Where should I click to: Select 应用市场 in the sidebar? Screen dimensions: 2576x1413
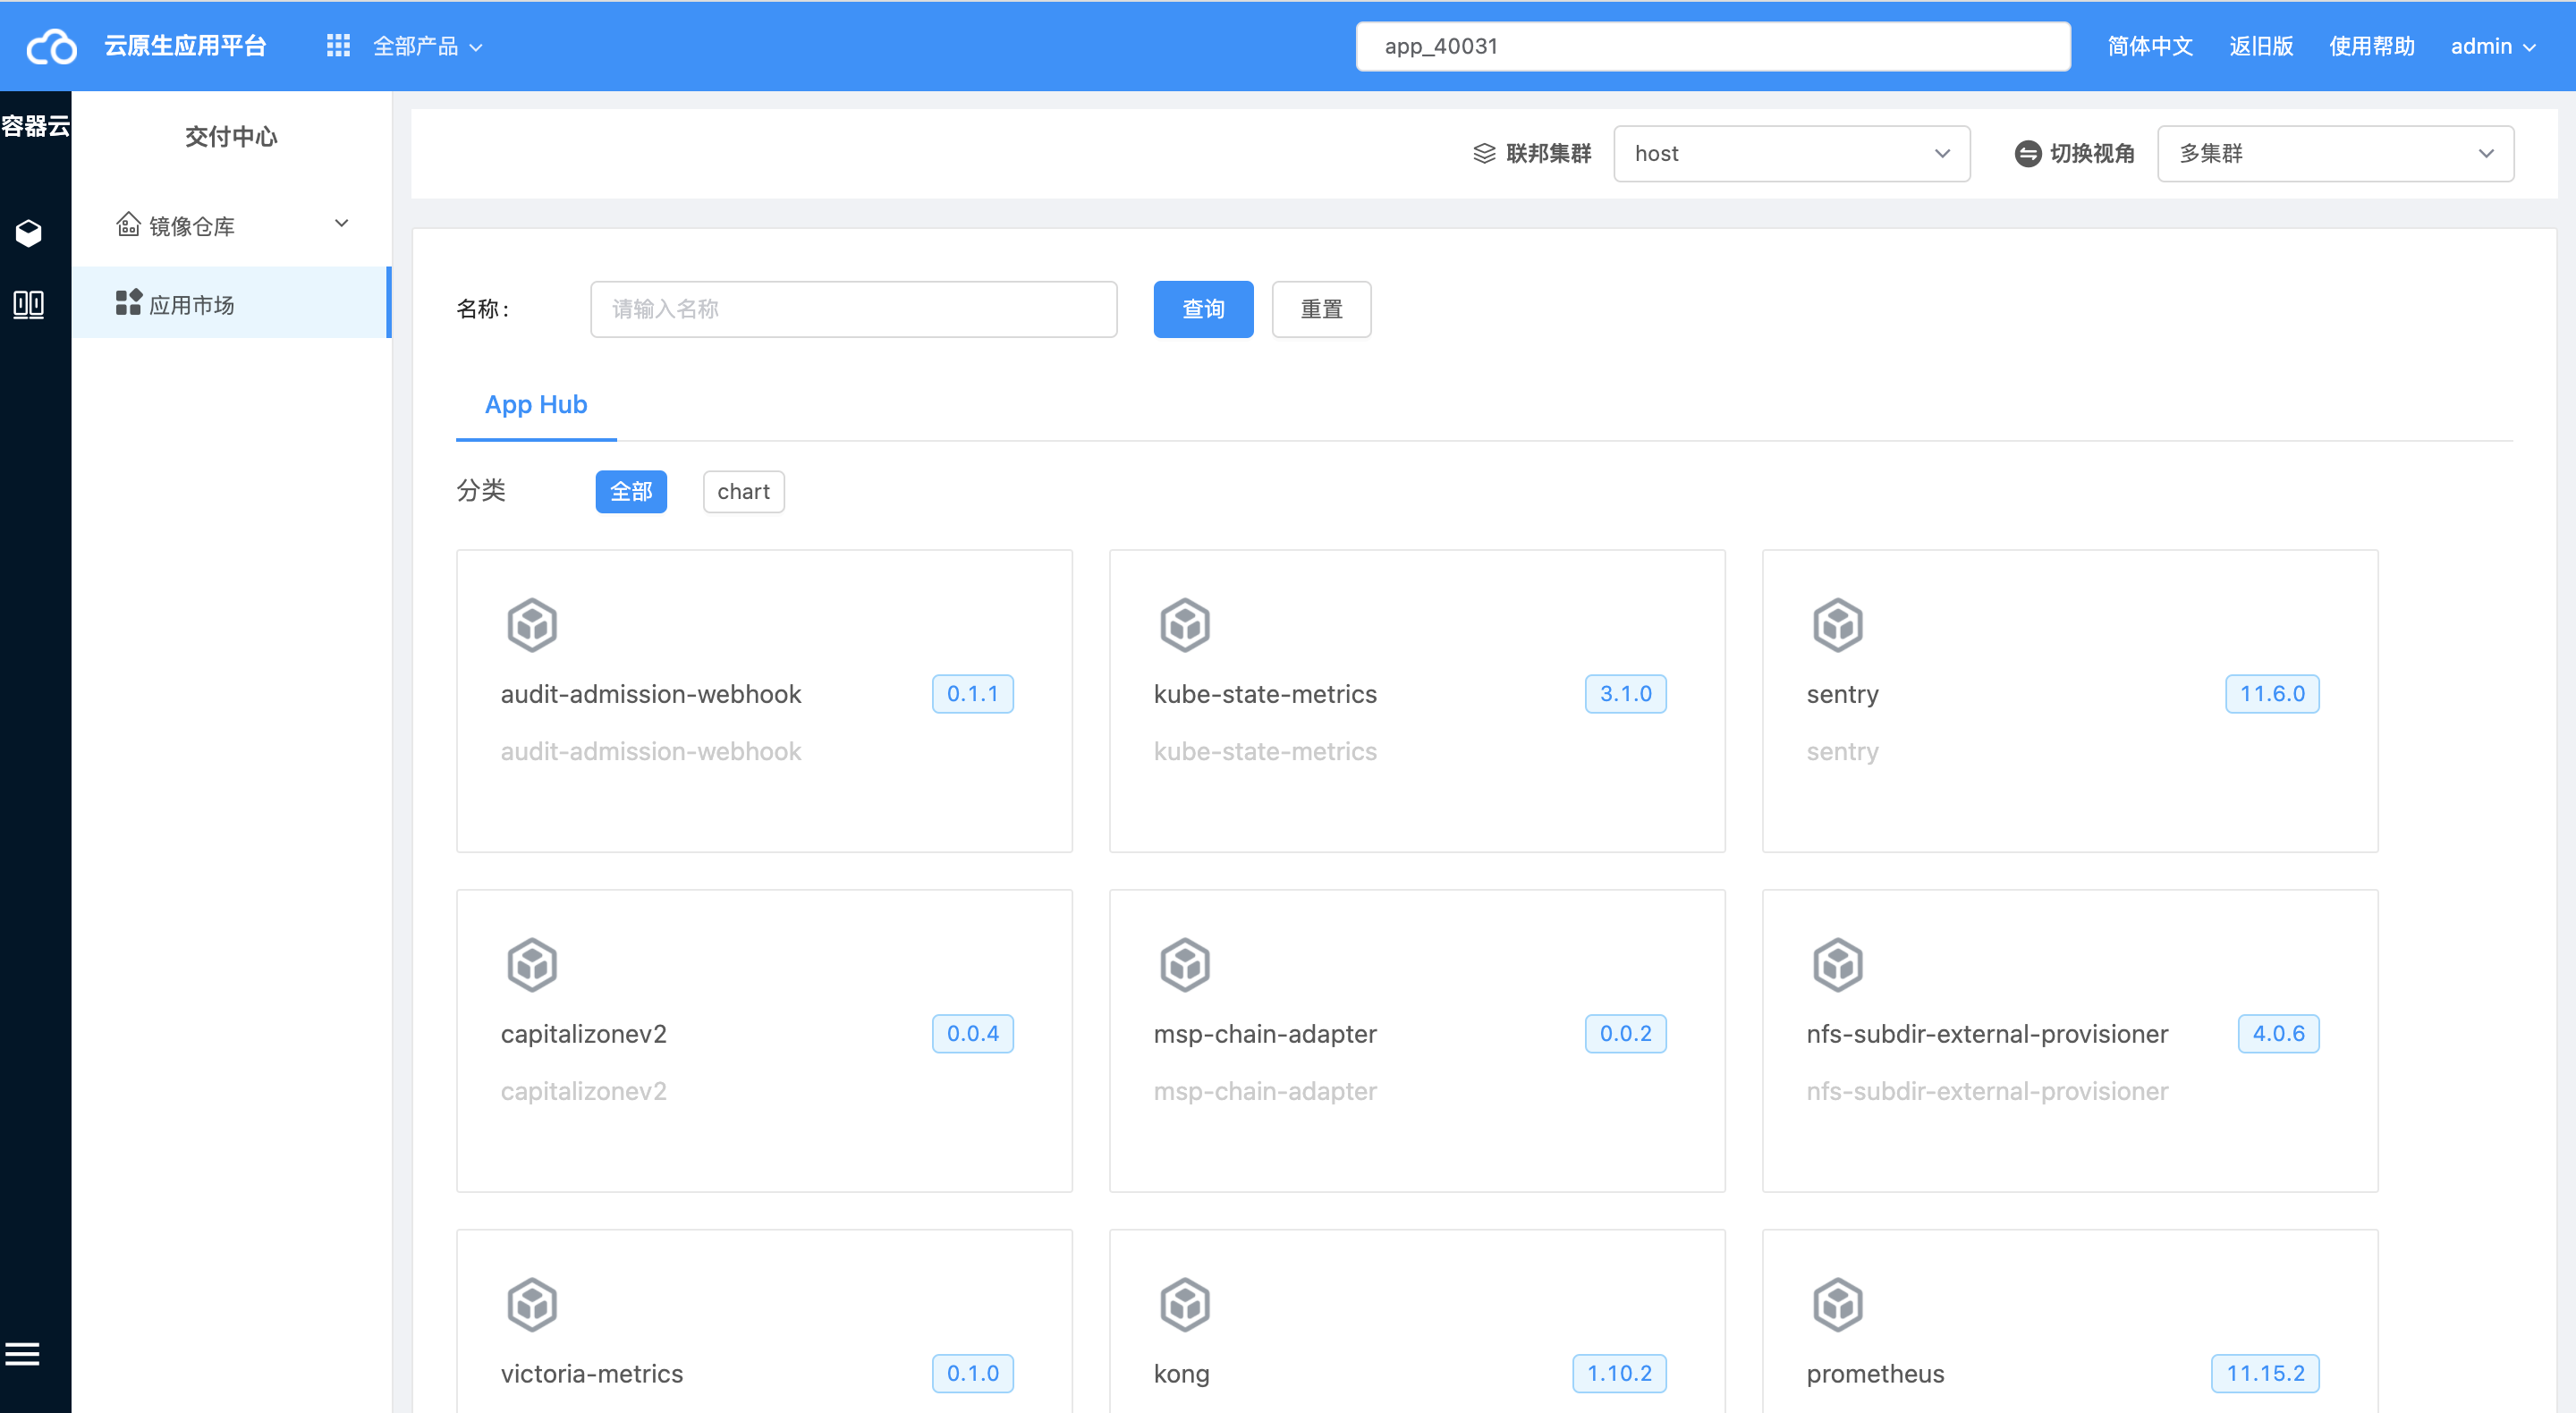tap(231, 303)
